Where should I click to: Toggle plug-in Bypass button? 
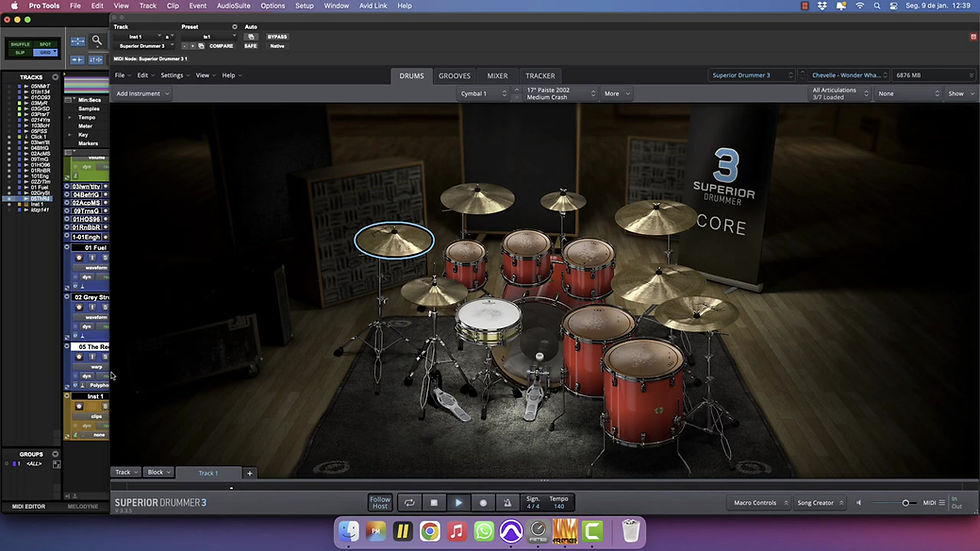click(277, 37)
